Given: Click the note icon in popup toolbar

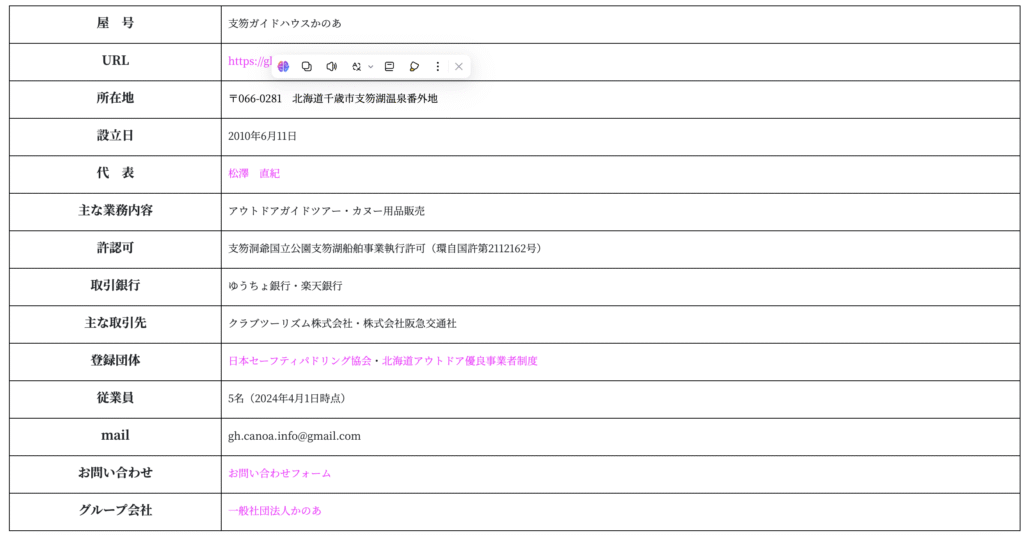Looking at the screenshot, I should (x=389, y=67).
